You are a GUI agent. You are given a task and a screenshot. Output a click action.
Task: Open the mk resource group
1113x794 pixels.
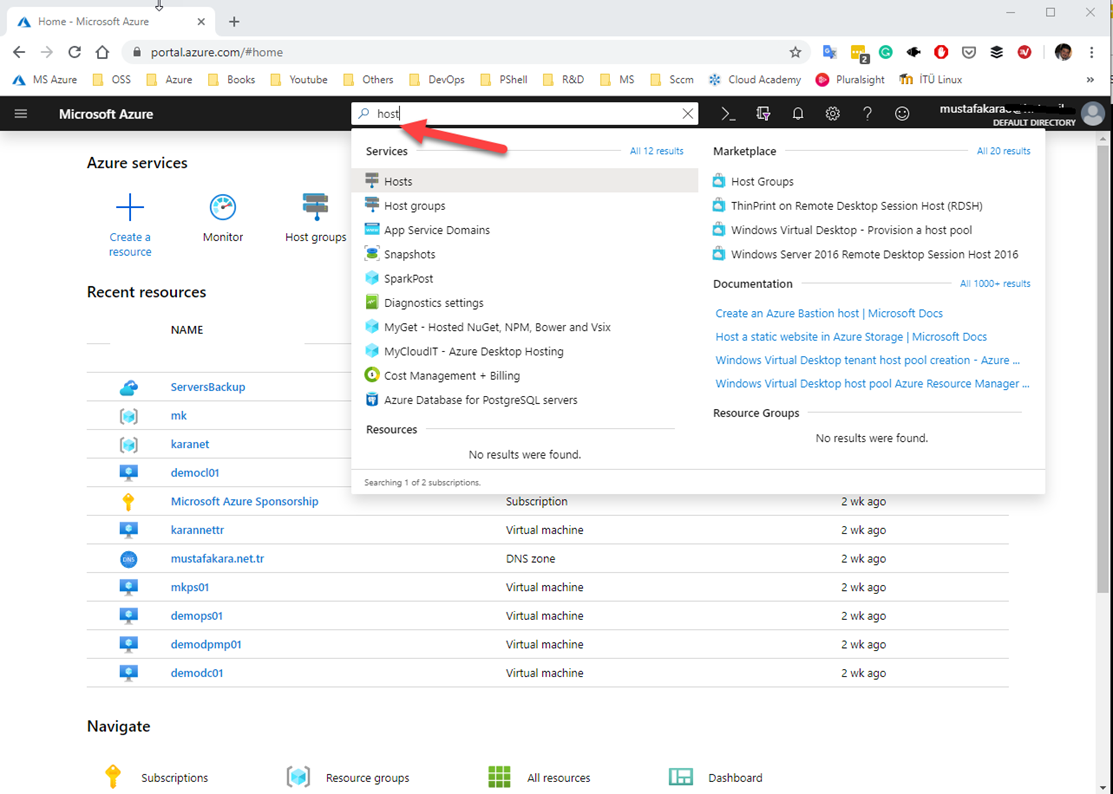pyautogui.click(x=179, y=416)
